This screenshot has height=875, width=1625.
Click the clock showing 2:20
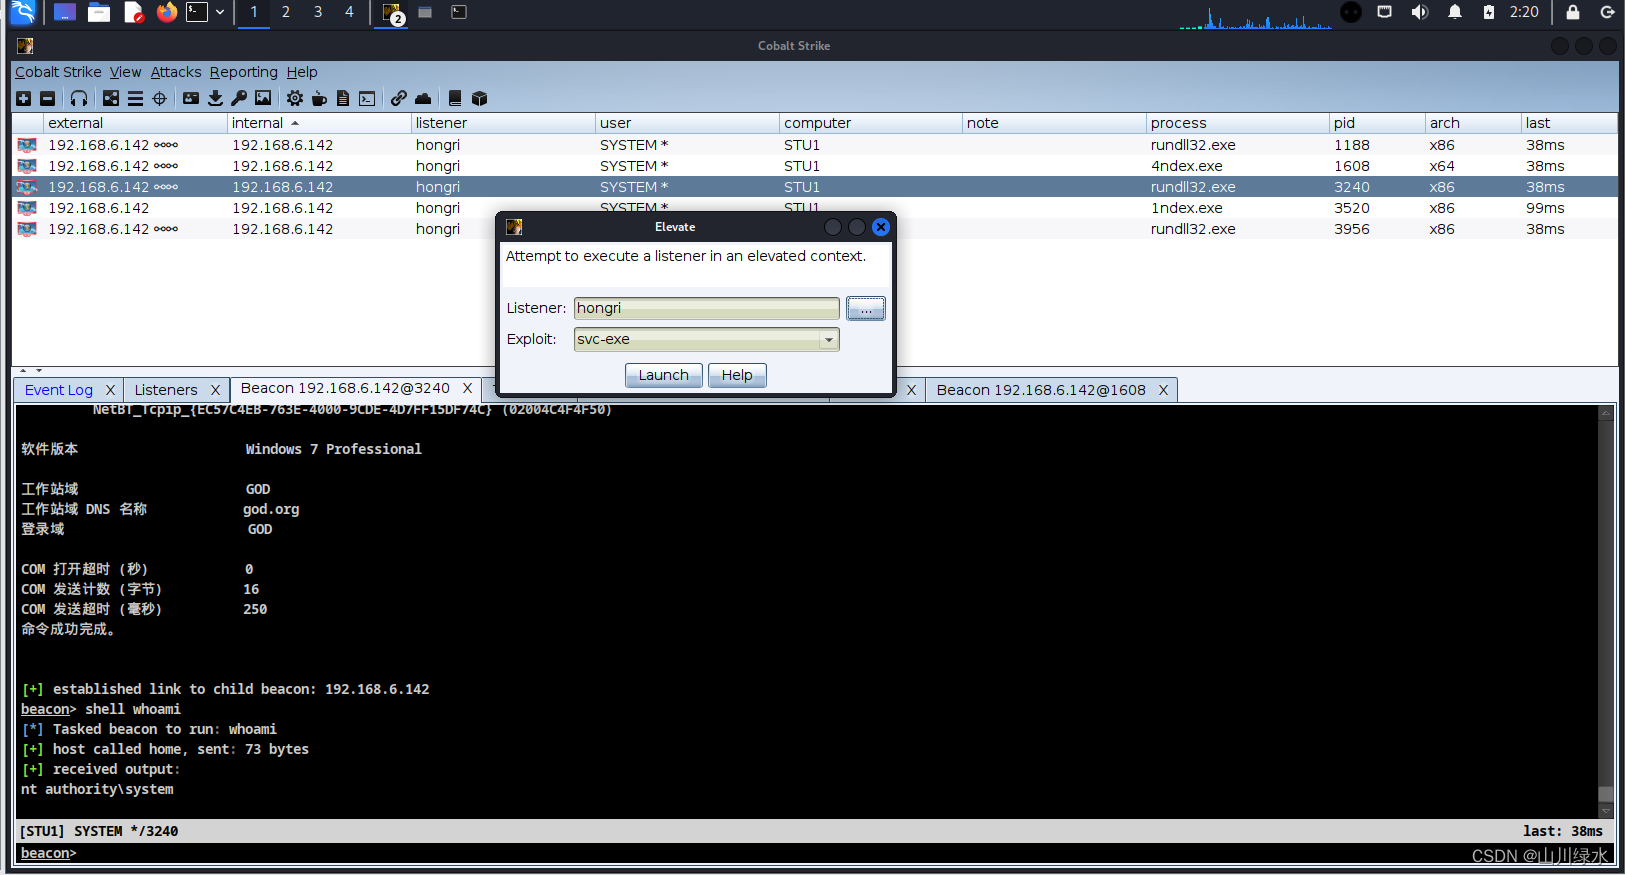click(x=1524, y=12)
